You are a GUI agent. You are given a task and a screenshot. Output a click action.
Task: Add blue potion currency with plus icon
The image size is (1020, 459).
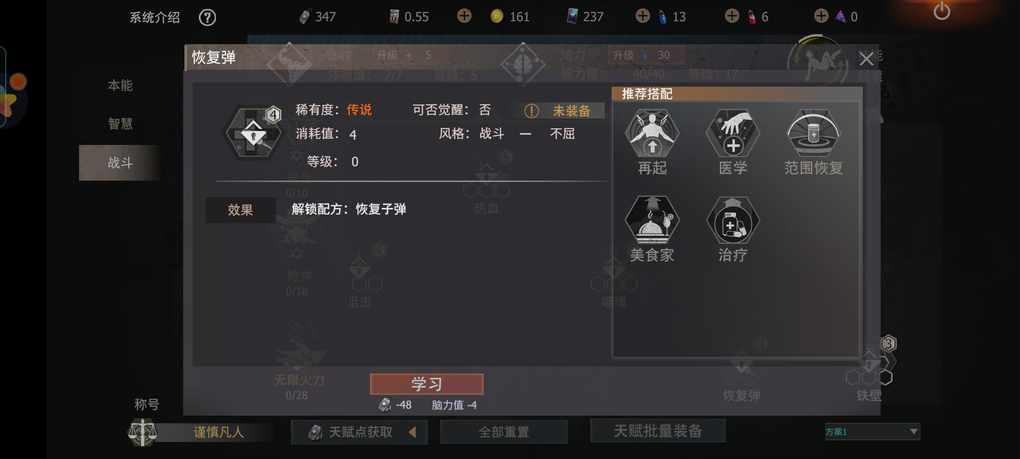(642, 16)
